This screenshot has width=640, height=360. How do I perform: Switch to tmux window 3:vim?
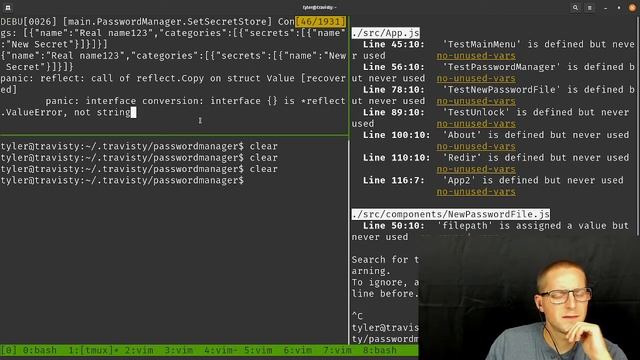(179, 350)
